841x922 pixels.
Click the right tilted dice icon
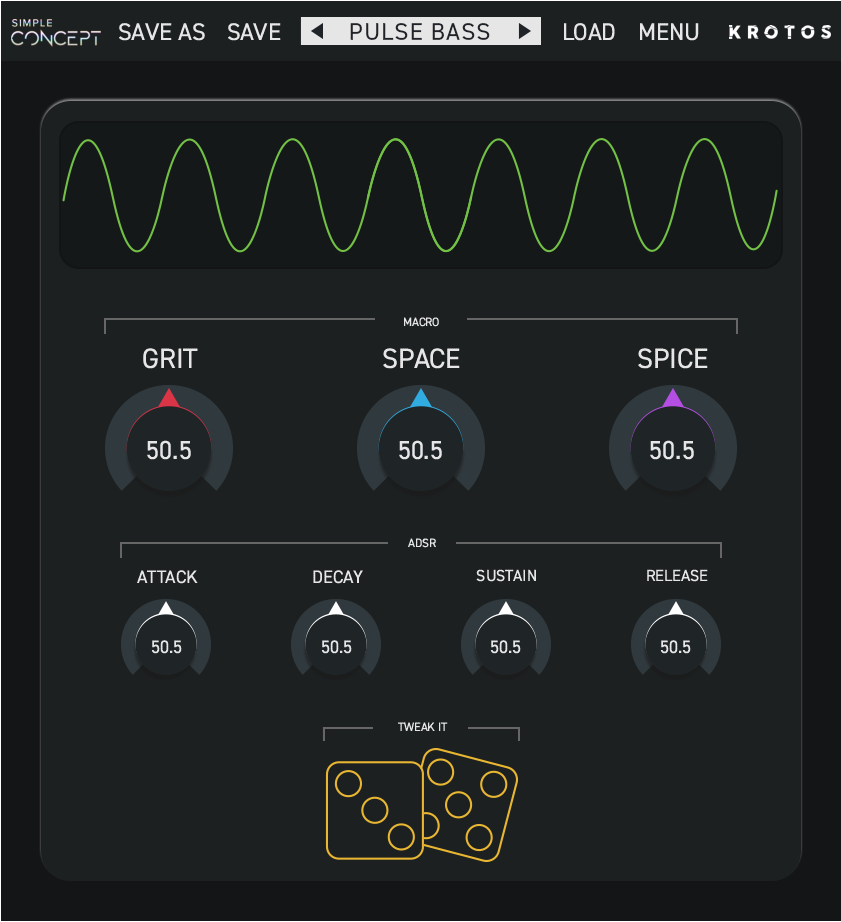pyautogui.click(x=470, y=804)
